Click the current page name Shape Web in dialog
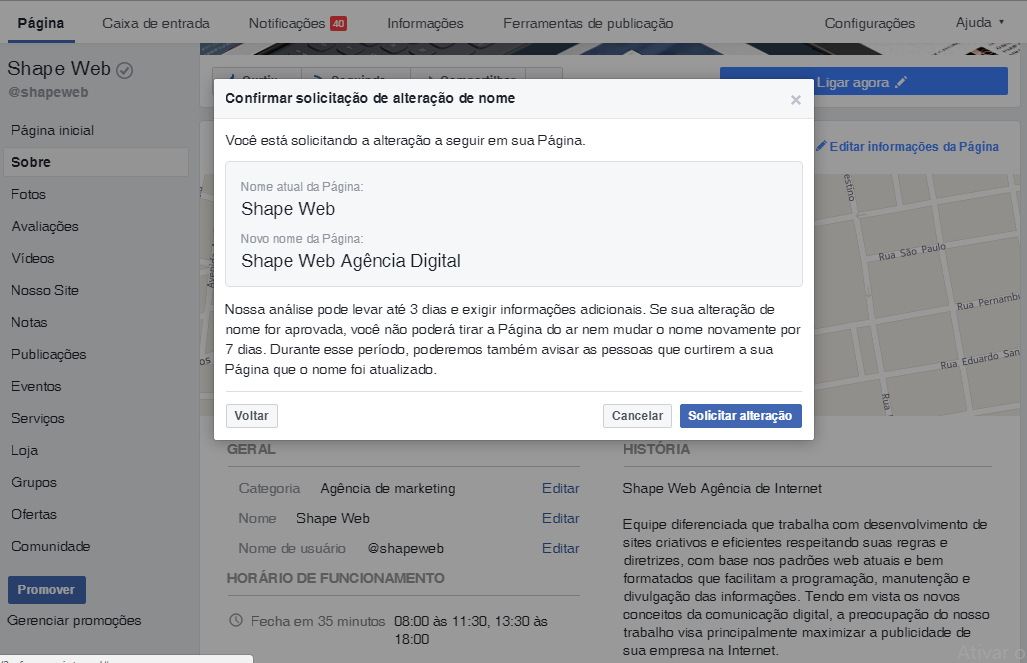 coord(288,209)
